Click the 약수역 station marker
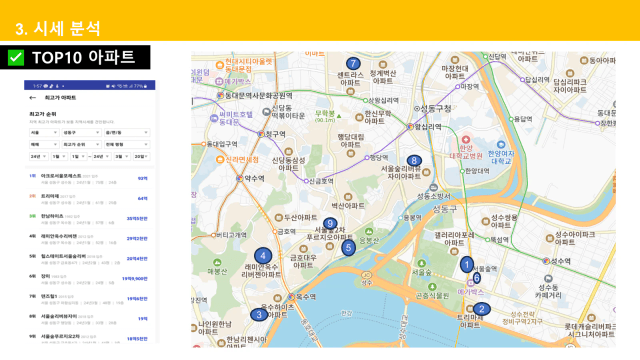Viewport: 640px width, 360px height. [240, 178]
